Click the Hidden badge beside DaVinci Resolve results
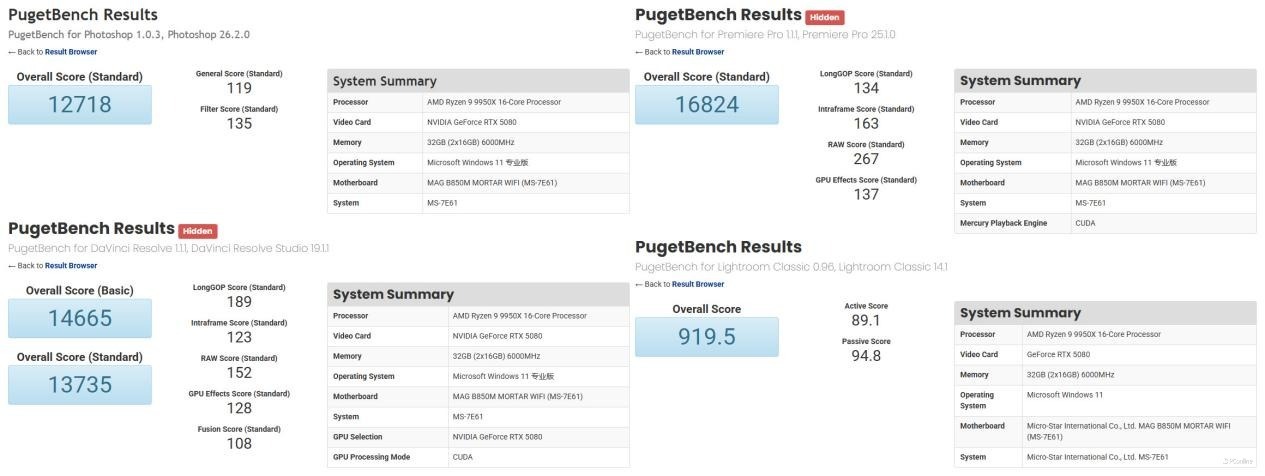The image size is (1265, 476). 198,231
